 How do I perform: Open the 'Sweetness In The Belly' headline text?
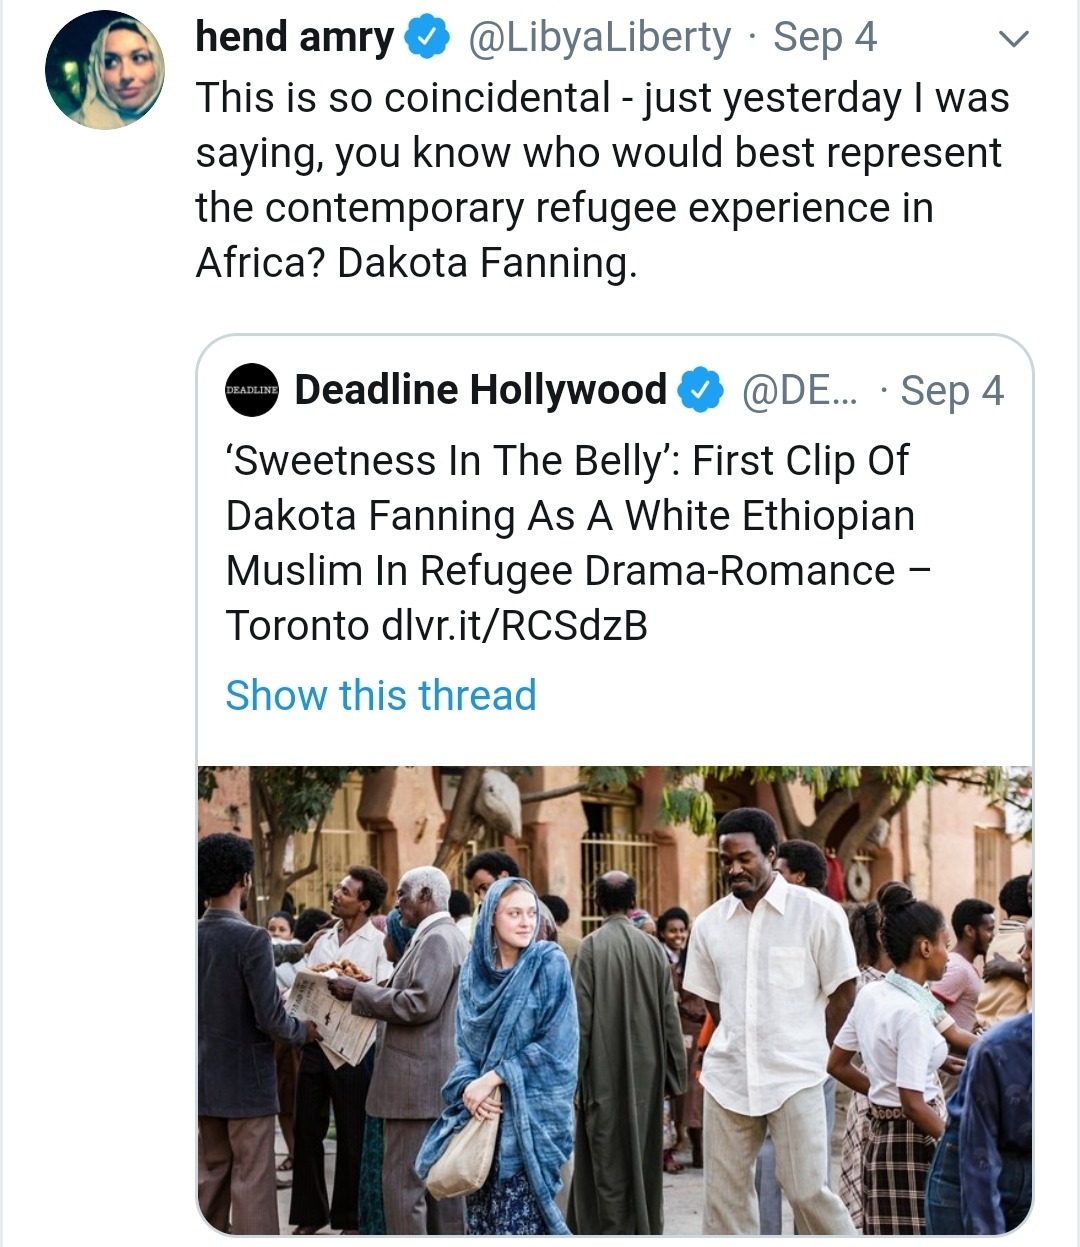click(x=579, y=543)
